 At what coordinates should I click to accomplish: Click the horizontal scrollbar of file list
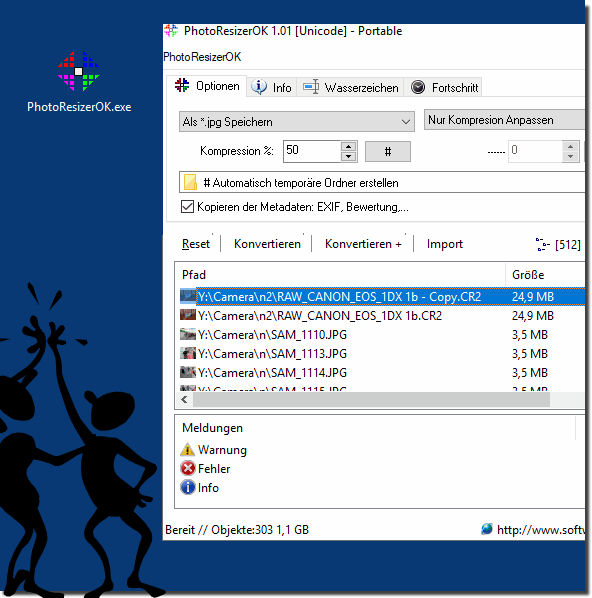point(371,400)
